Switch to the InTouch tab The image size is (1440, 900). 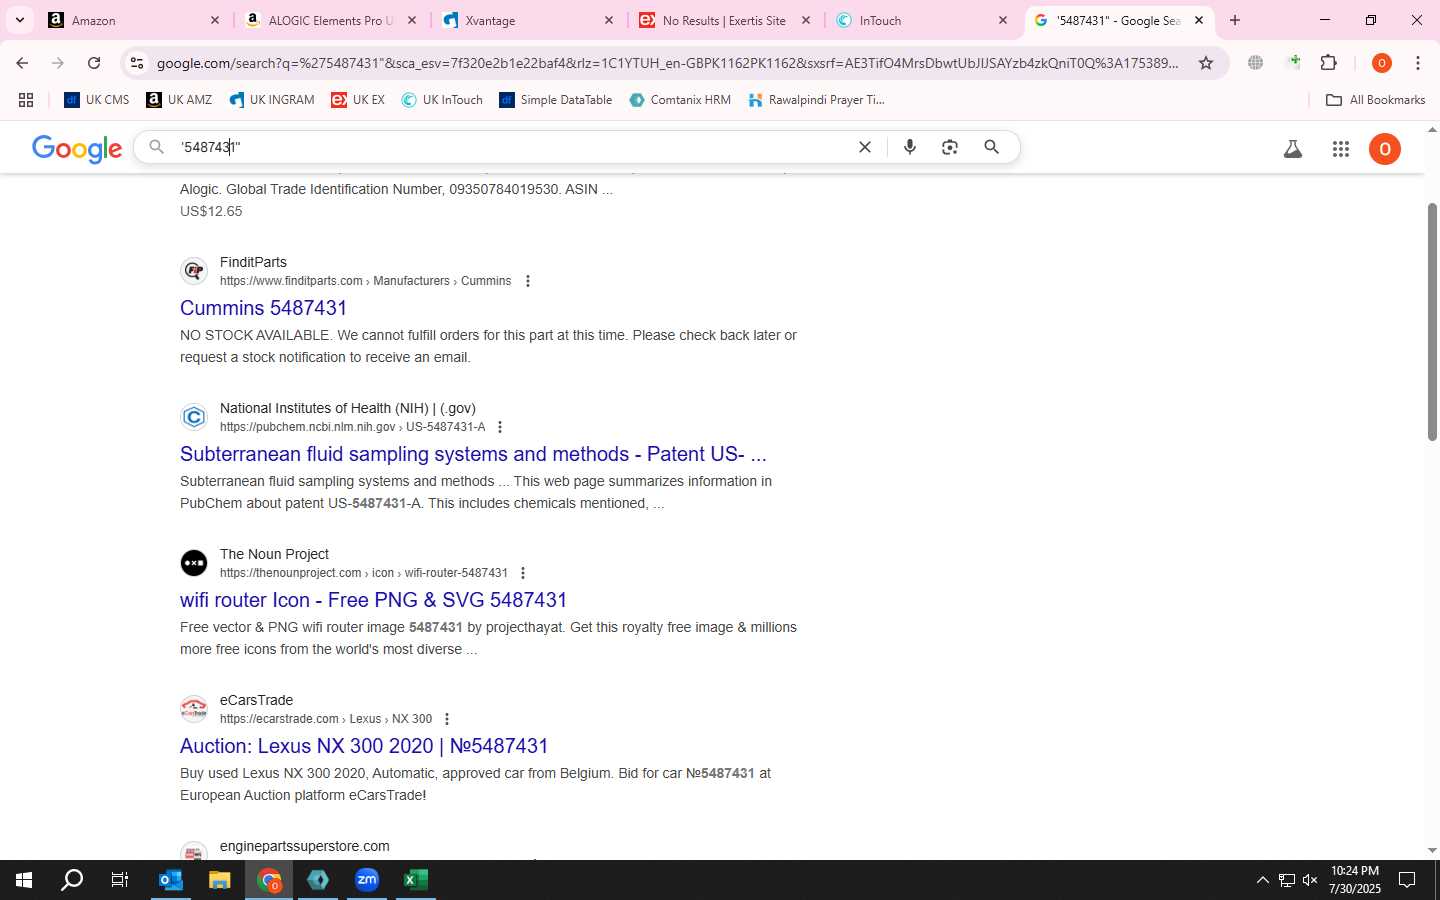(921, 20)
